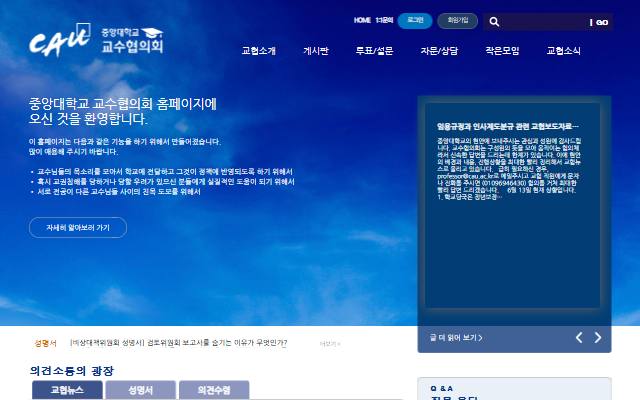The width and height of the screenshot is (640, 400).
Task: Click the orange 성명서 ticker label
Action: point(45,343)
